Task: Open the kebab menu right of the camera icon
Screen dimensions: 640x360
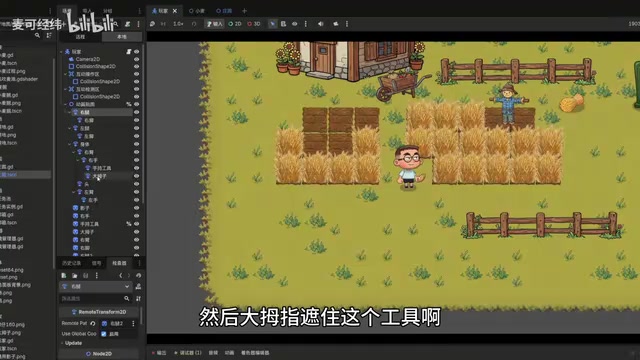Action: click(347, 24)
